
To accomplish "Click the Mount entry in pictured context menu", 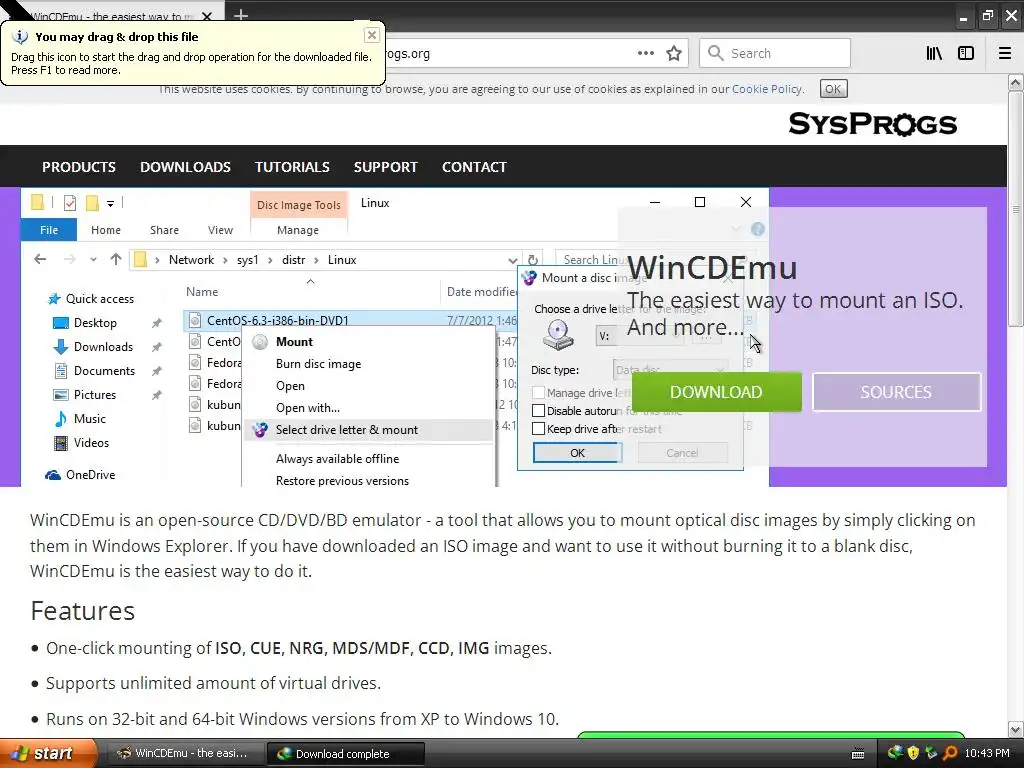I will tap(294, 342).
